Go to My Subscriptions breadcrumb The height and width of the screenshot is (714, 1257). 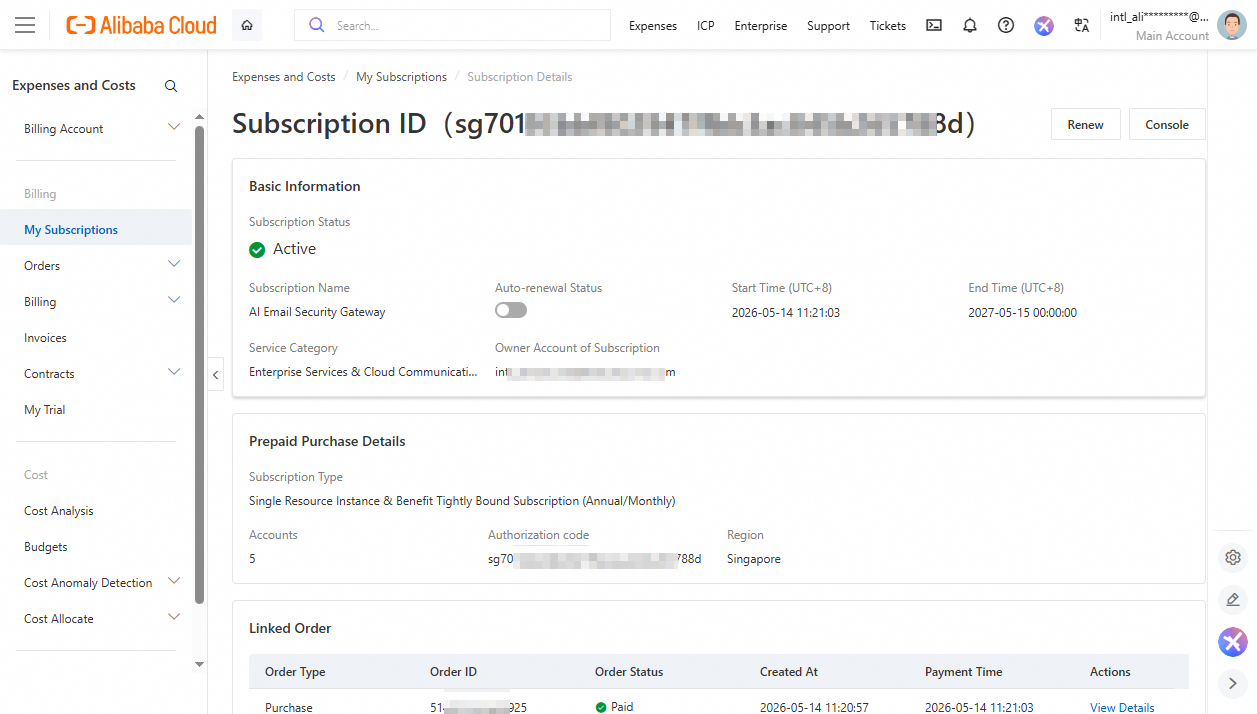tap(401, 77)
